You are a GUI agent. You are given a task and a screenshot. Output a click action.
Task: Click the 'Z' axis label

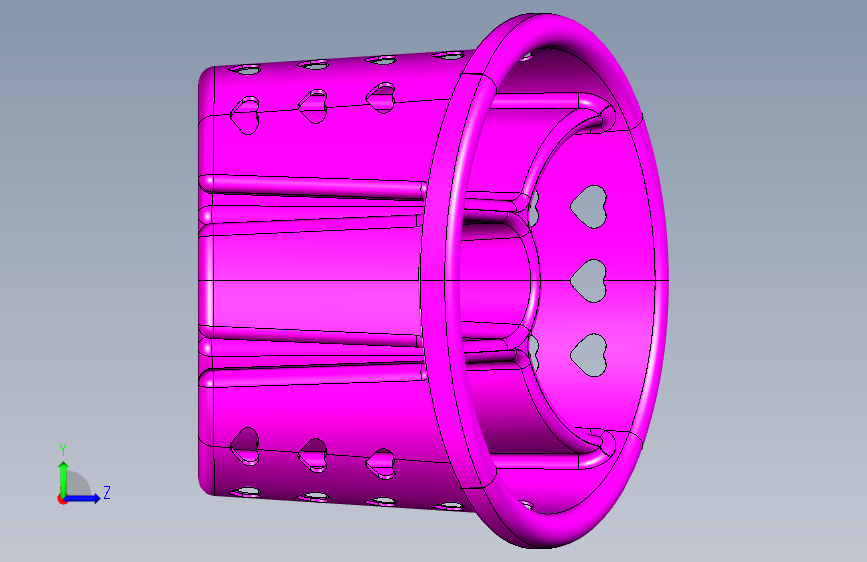click(x=107, y=492)
